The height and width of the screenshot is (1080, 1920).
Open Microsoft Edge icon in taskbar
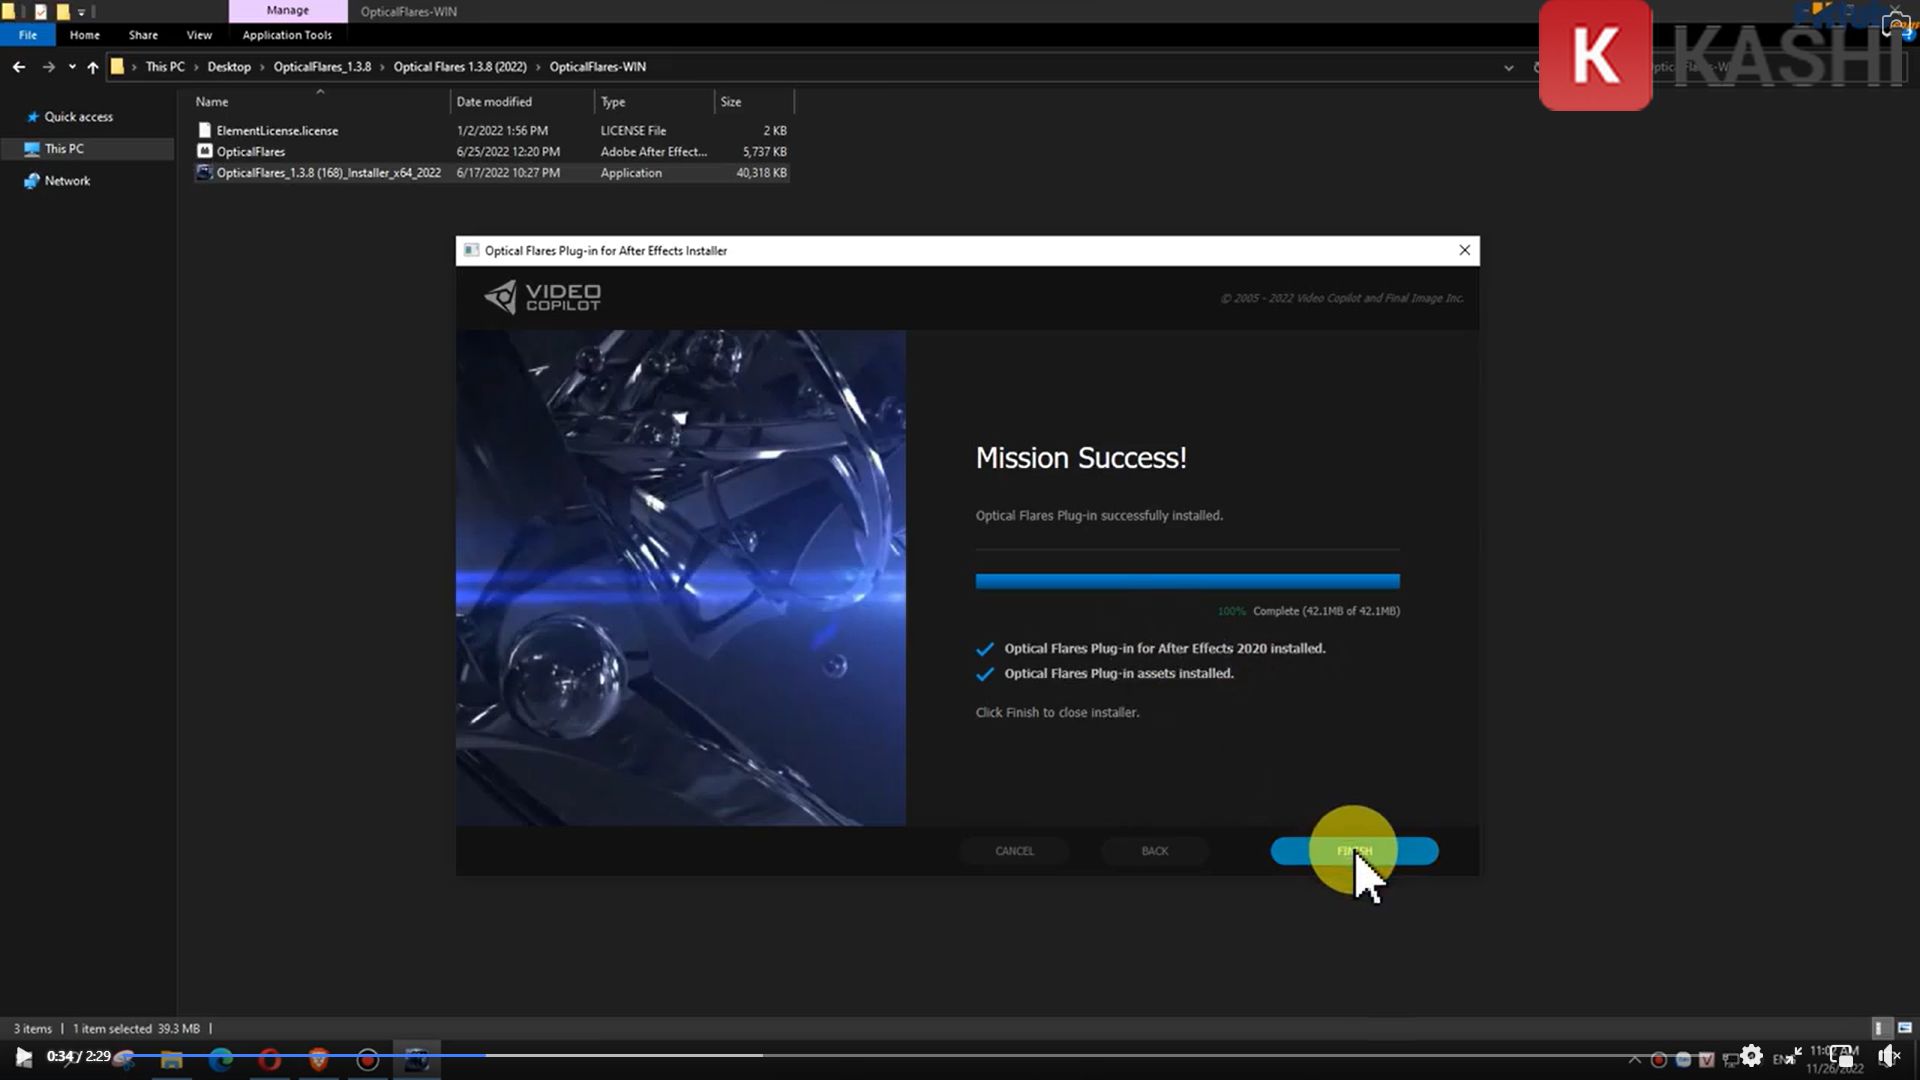[x=221, y=1060]
